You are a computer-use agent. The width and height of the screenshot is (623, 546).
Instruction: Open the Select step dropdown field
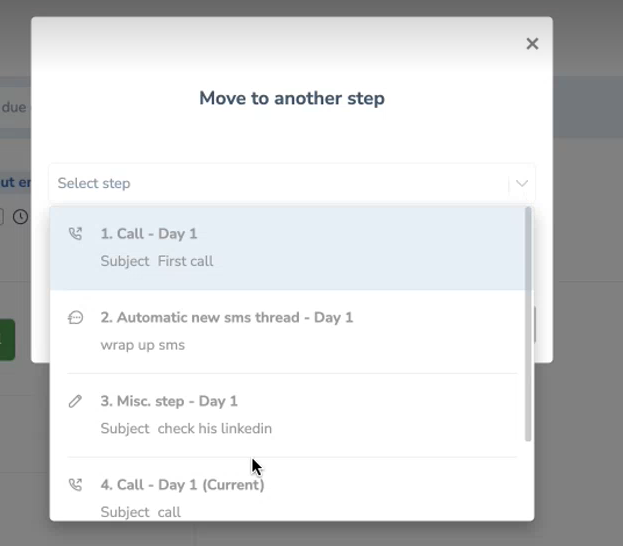pos(292,183)
